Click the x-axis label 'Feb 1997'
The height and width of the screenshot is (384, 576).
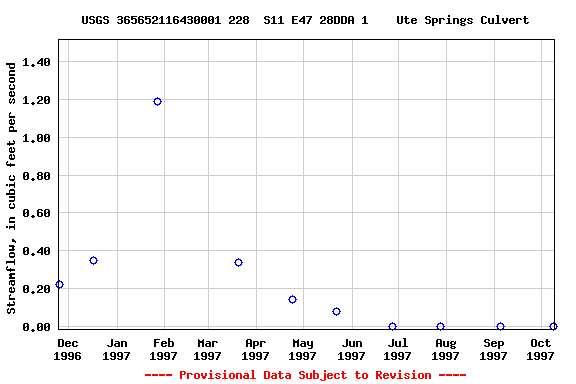[163, 349]
